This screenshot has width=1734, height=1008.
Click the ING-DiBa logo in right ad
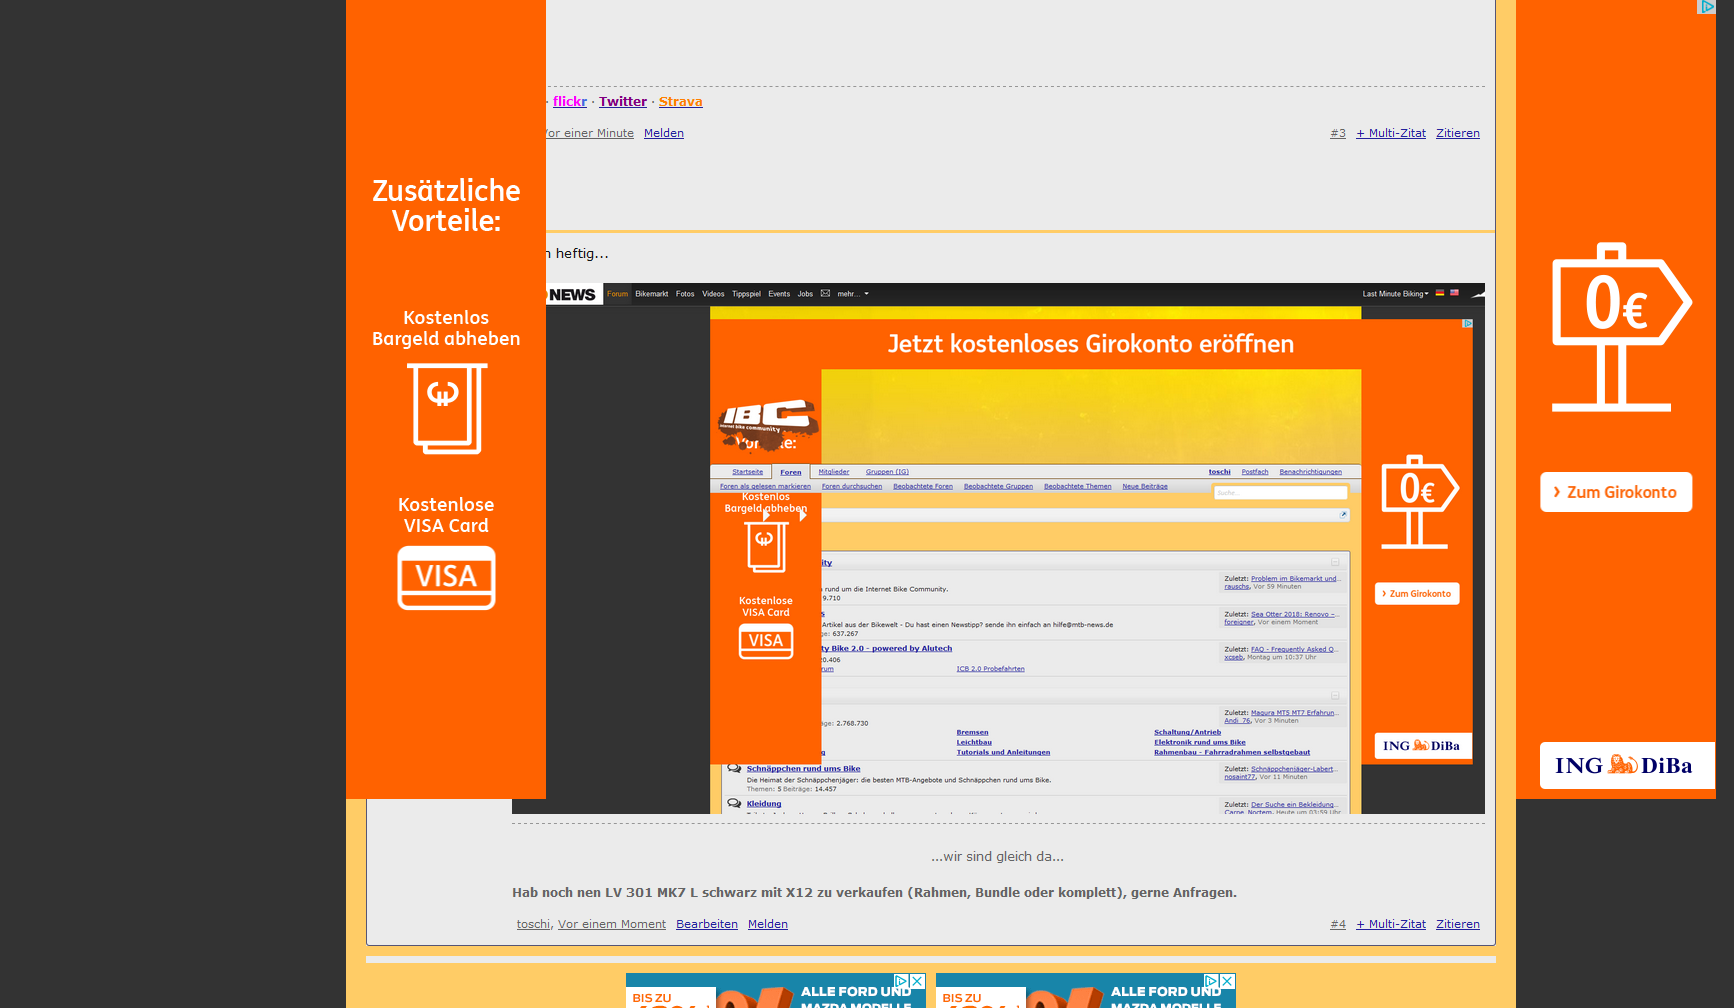coord(1627,765)
